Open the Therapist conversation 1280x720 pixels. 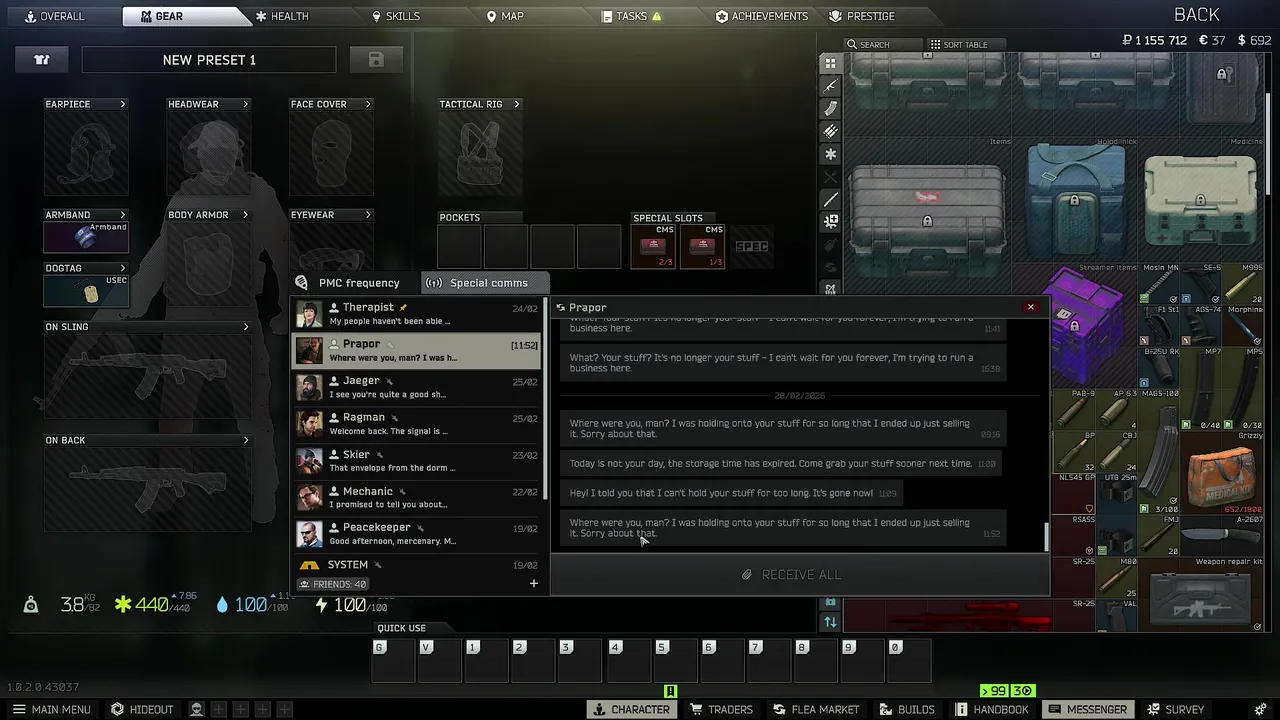coord(416,314)
